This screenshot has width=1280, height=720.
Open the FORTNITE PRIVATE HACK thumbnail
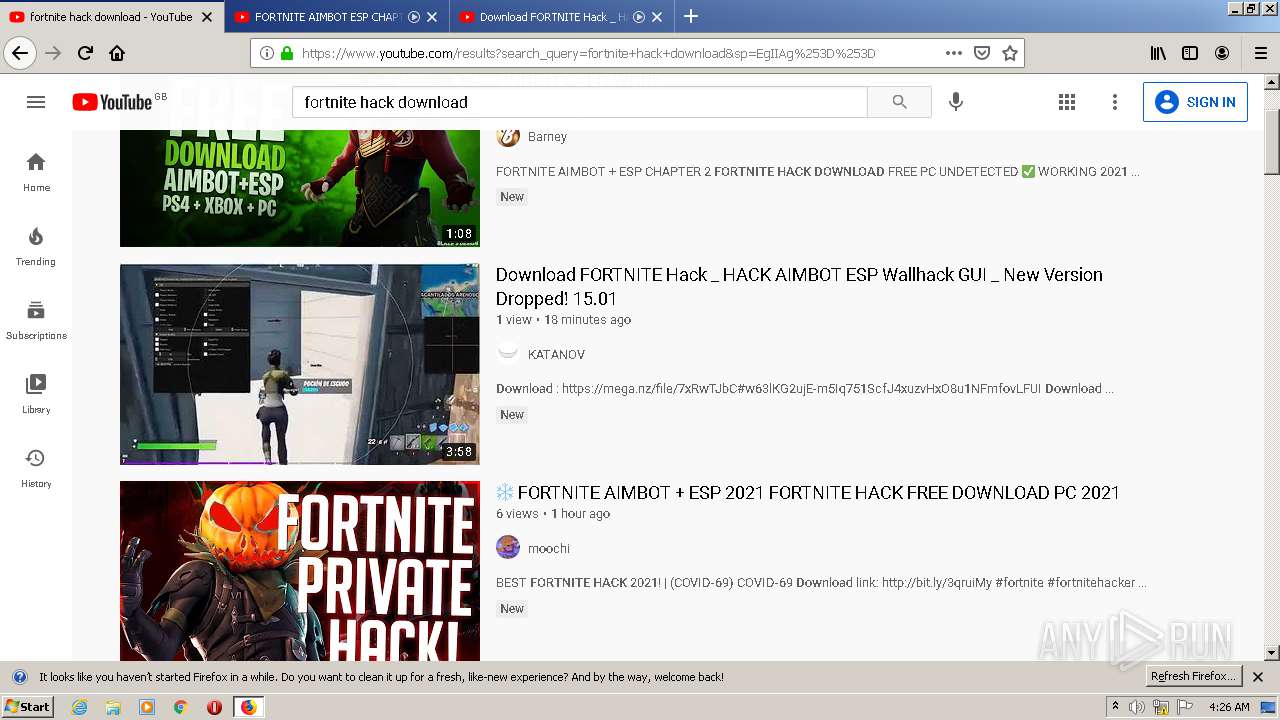pyautogui.click(x=300, y=571)
